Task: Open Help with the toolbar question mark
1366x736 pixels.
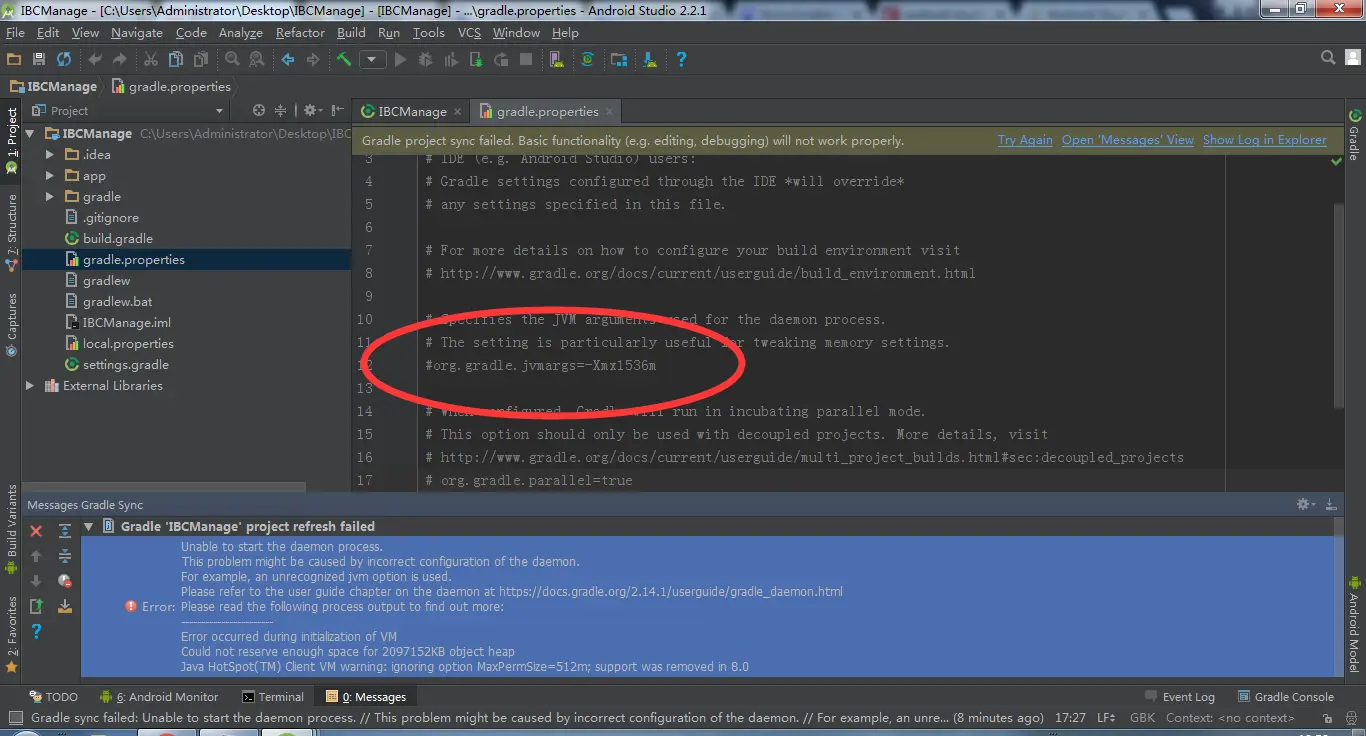Action: [x=681, y=60]
